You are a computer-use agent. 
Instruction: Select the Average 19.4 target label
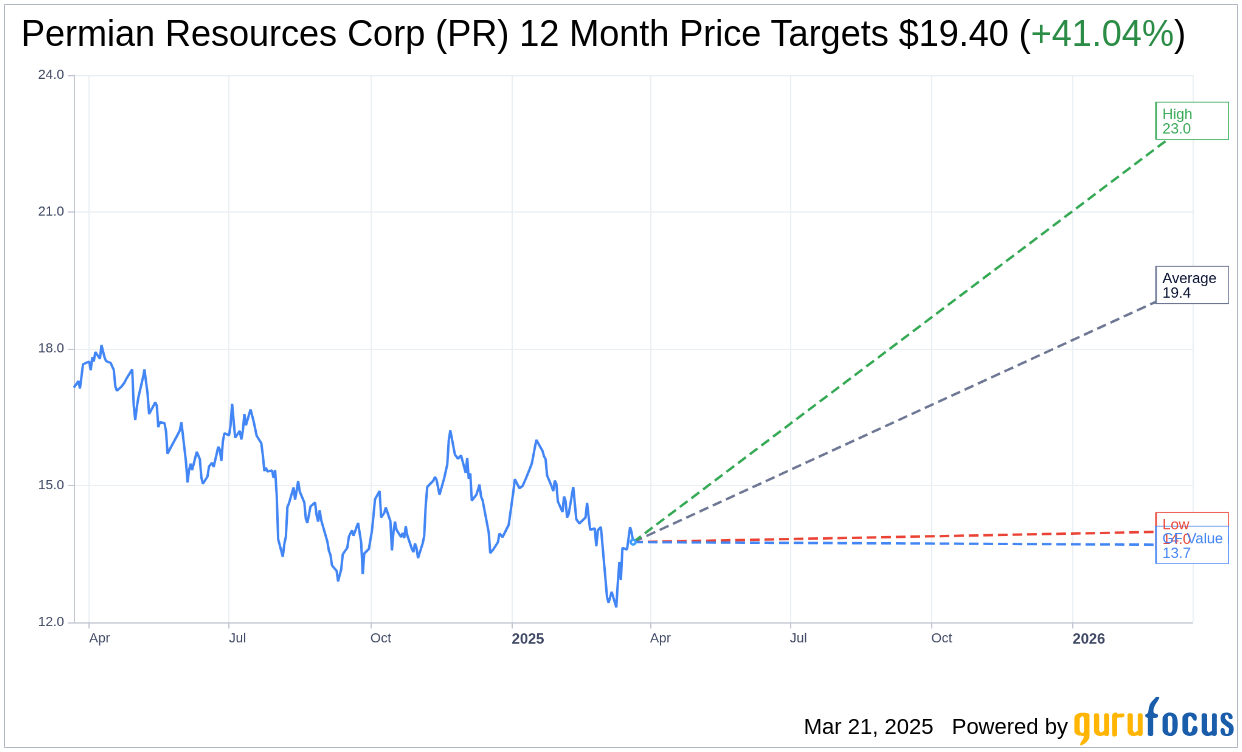point(1191,285)
